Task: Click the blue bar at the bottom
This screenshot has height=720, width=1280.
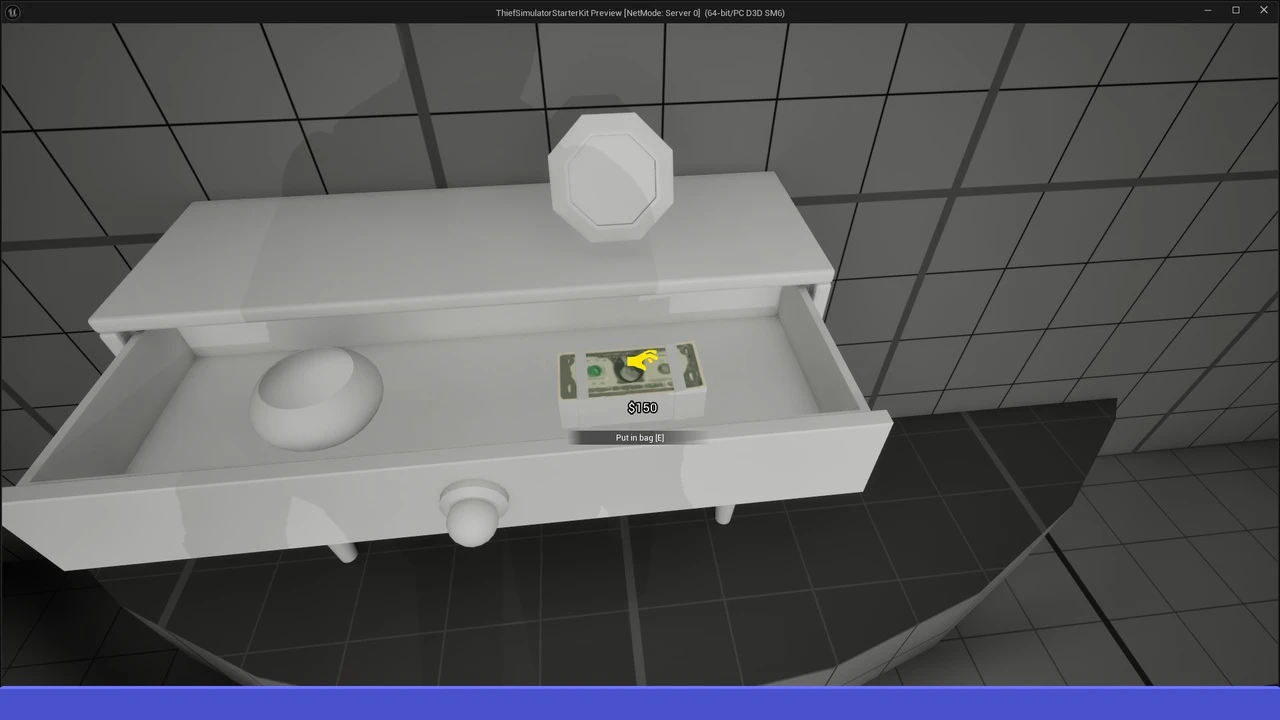Action: 640,703
